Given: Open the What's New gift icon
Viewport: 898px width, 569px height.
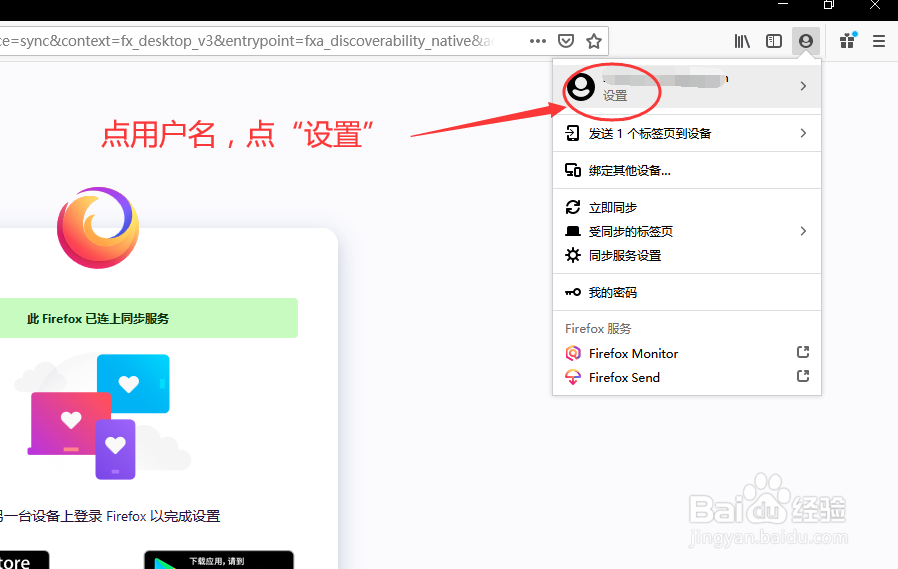Looking at the screenshot, I should 847,40.
